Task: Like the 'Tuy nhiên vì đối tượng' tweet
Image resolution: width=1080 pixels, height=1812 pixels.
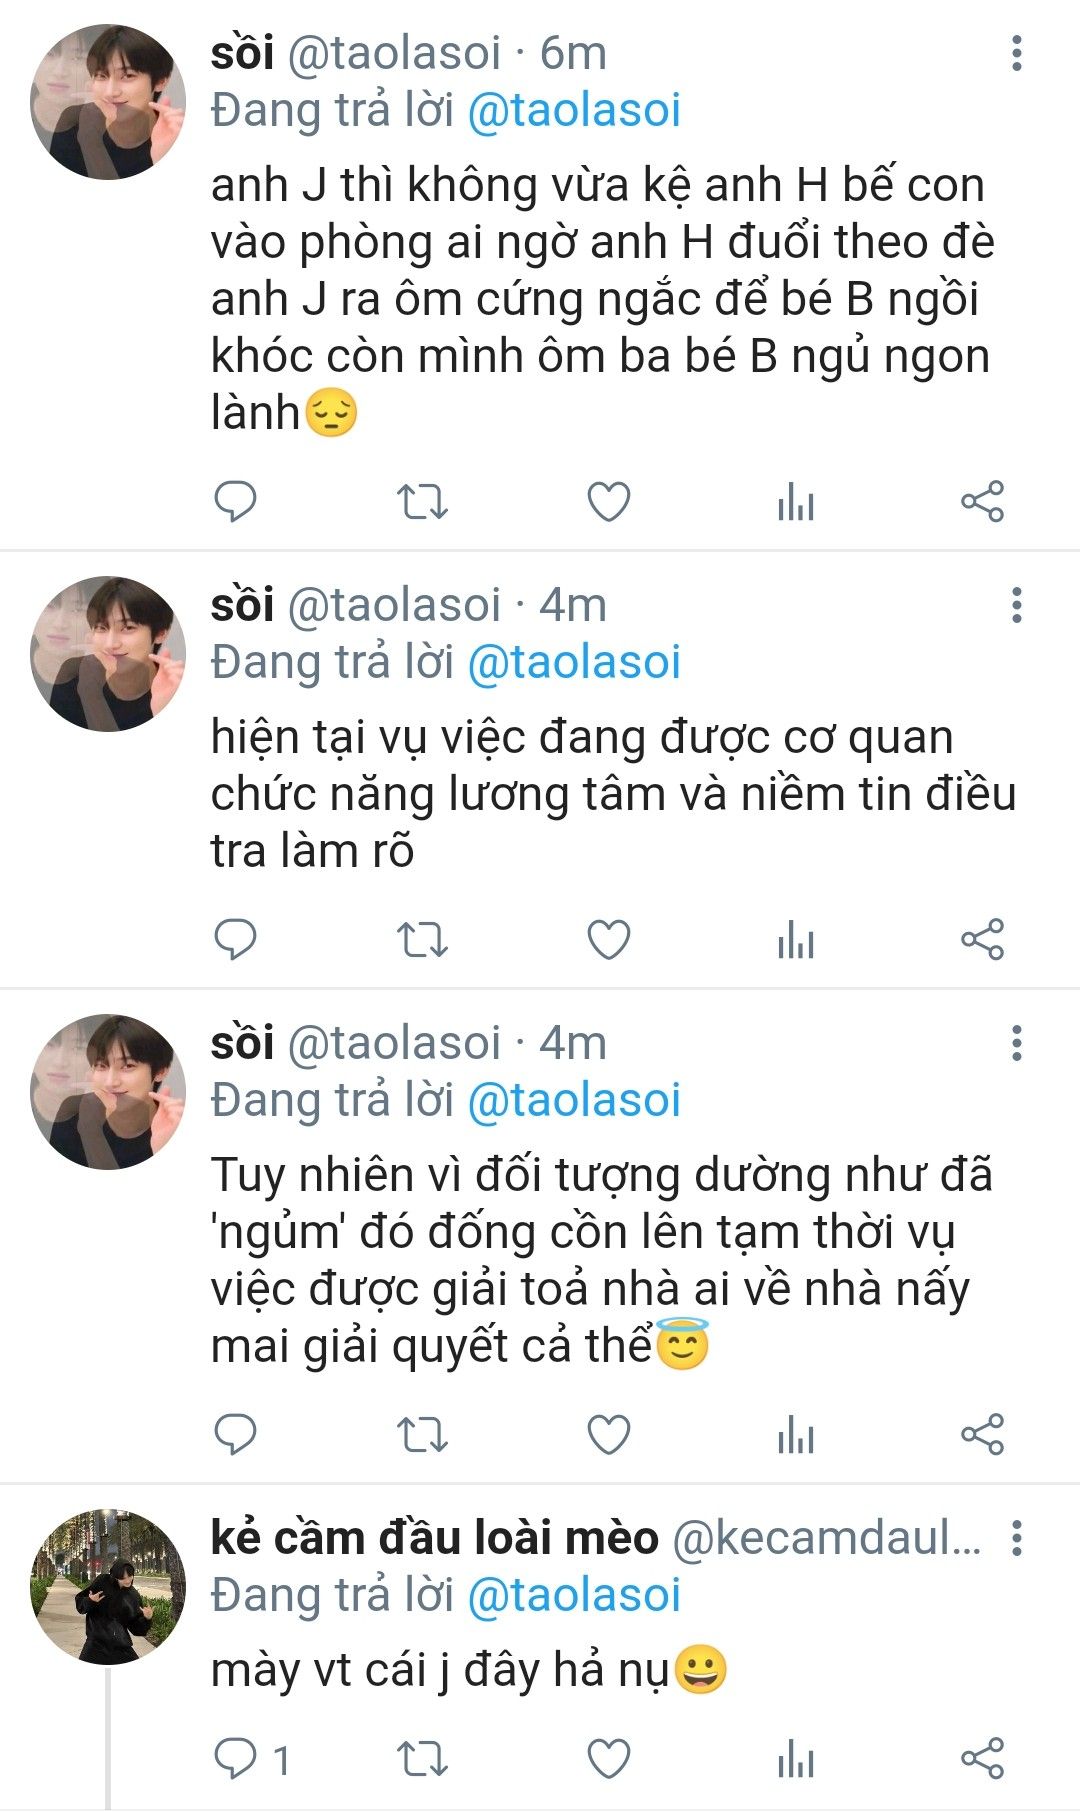Action: (x=608, y=1434)
